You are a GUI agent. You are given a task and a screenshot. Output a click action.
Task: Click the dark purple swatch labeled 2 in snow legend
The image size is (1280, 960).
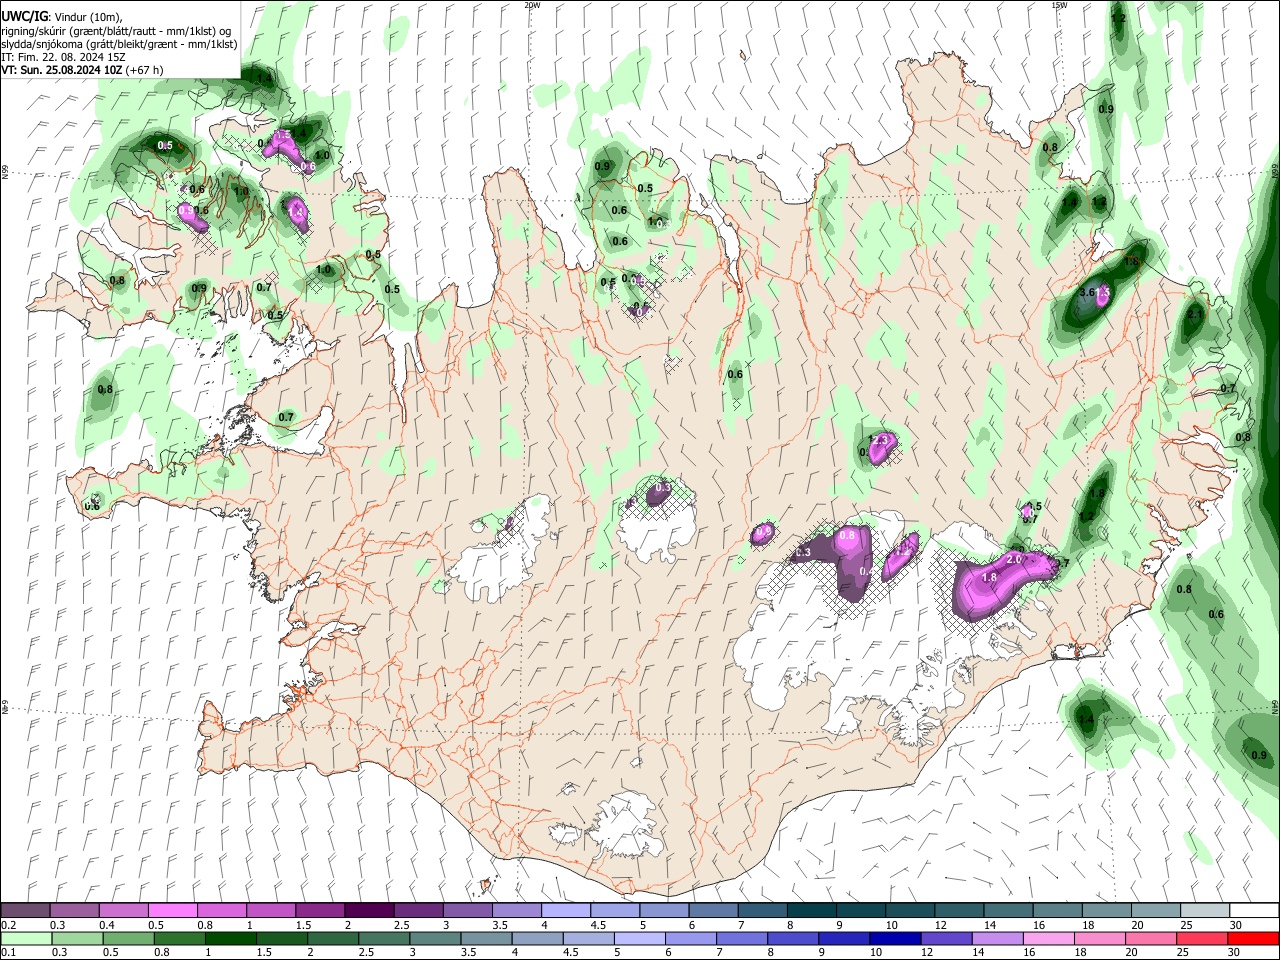tap(368, 911)
